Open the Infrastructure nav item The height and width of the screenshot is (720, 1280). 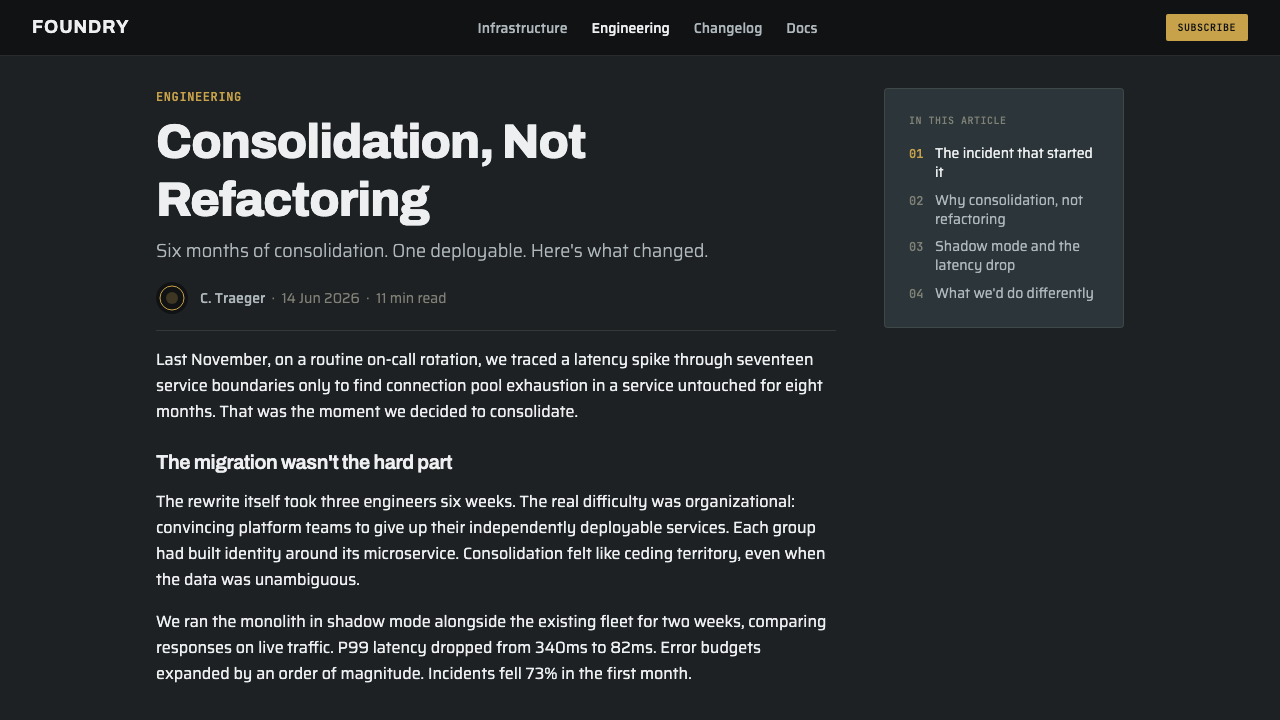tap(522, 28)
